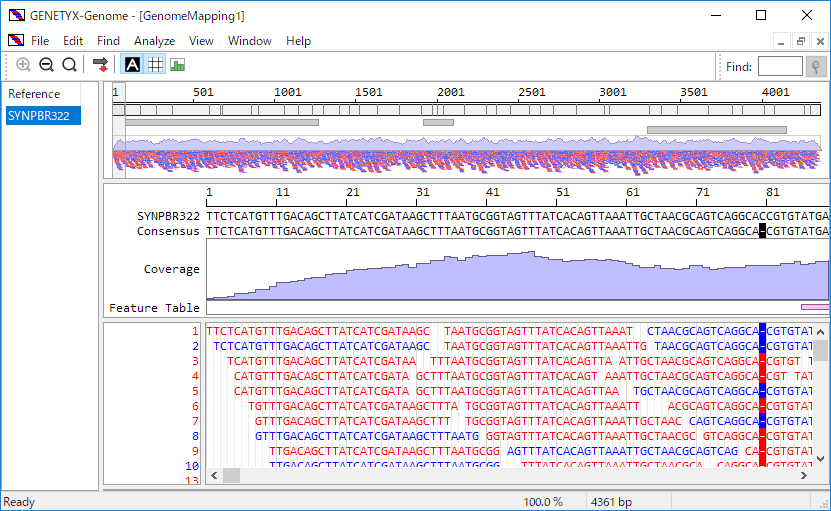Select read number 5 in the reads list
The image size is (831, 511).
pos(195,391)
